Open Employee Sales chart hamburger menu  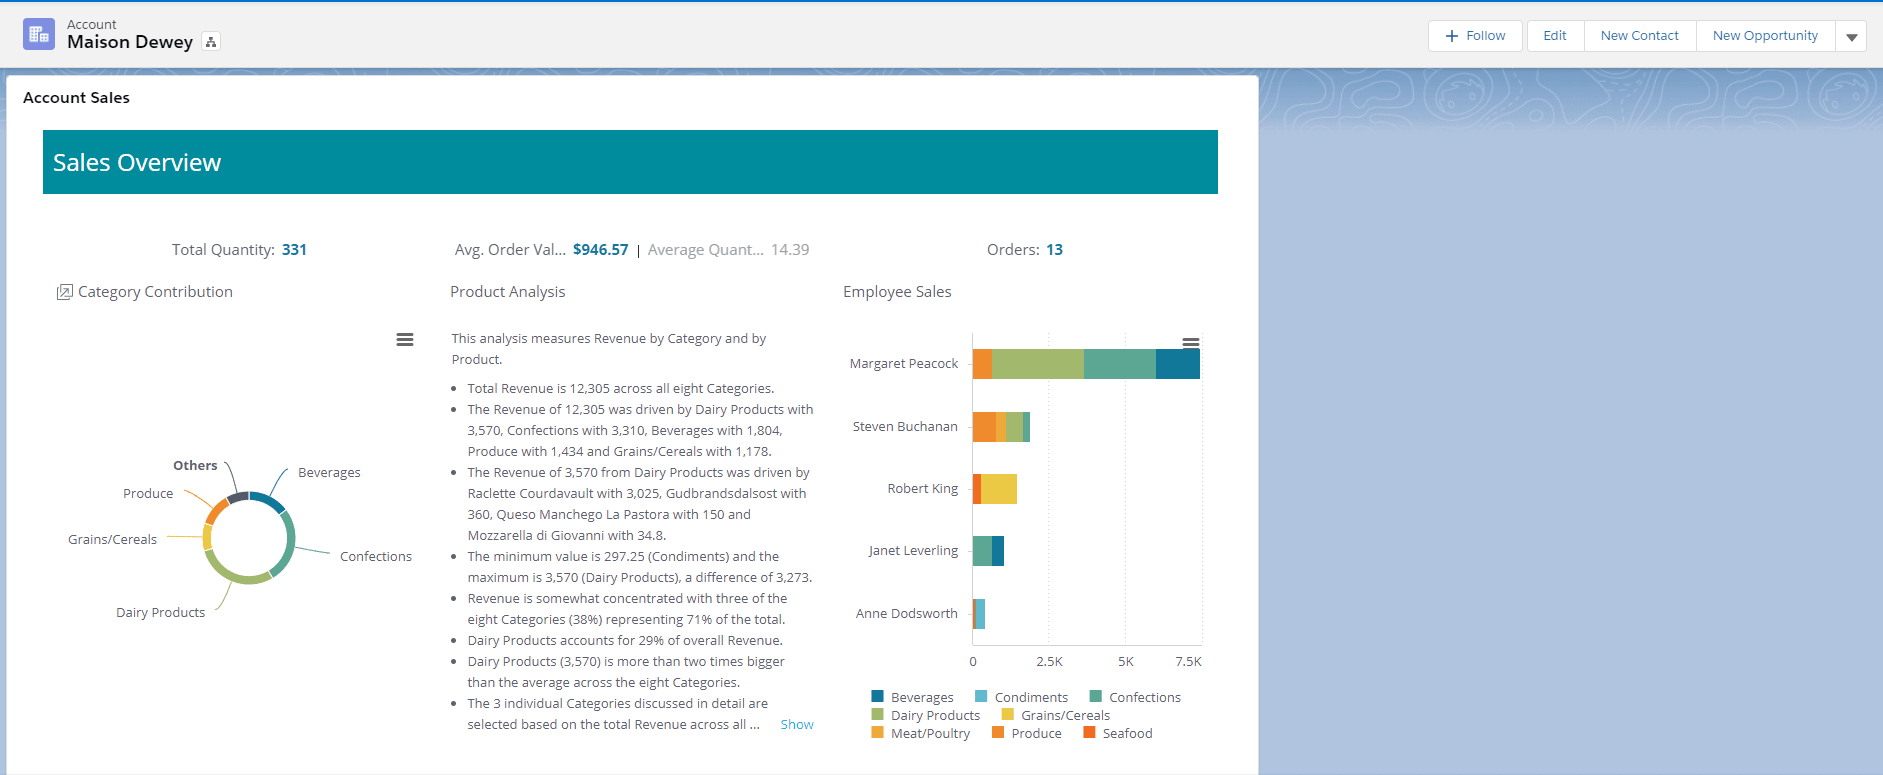coord(1191,342)
